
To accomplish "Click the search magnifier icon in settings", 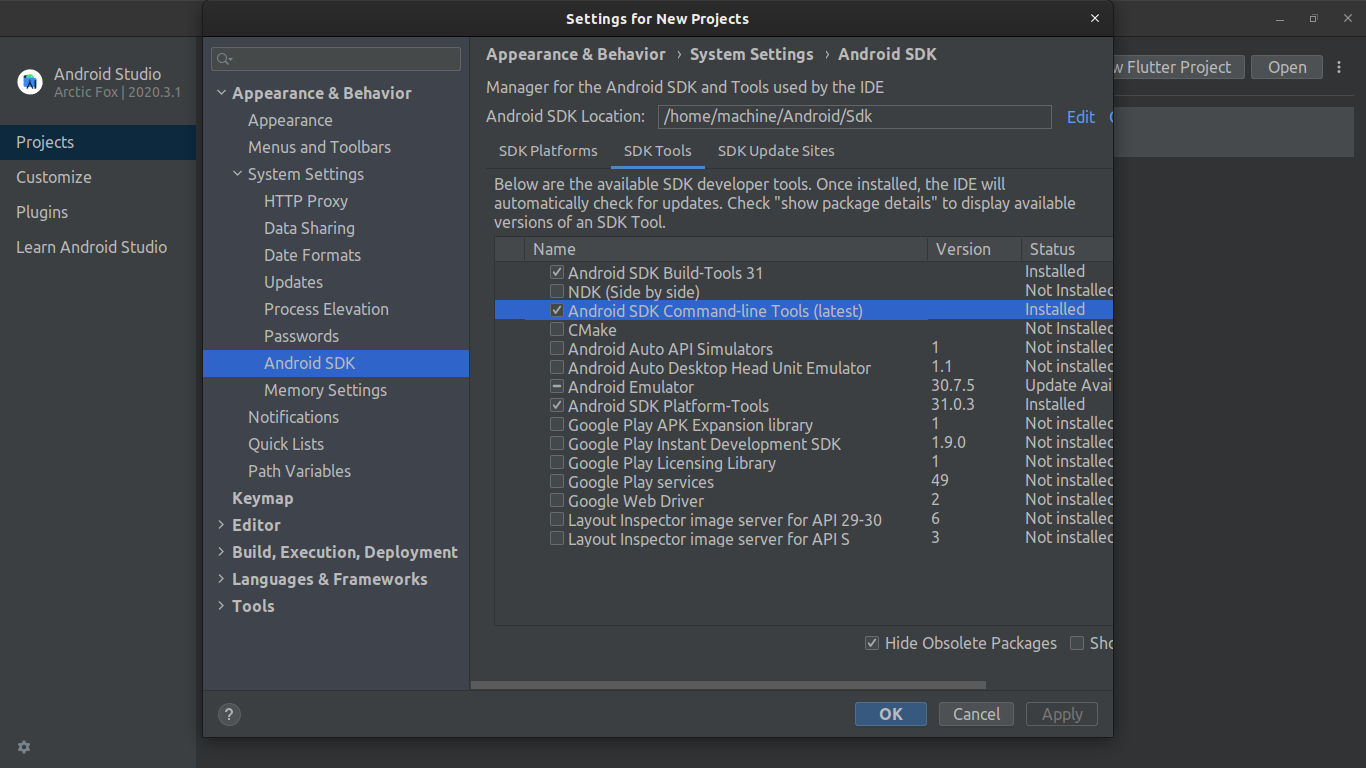I will point(223,59).
